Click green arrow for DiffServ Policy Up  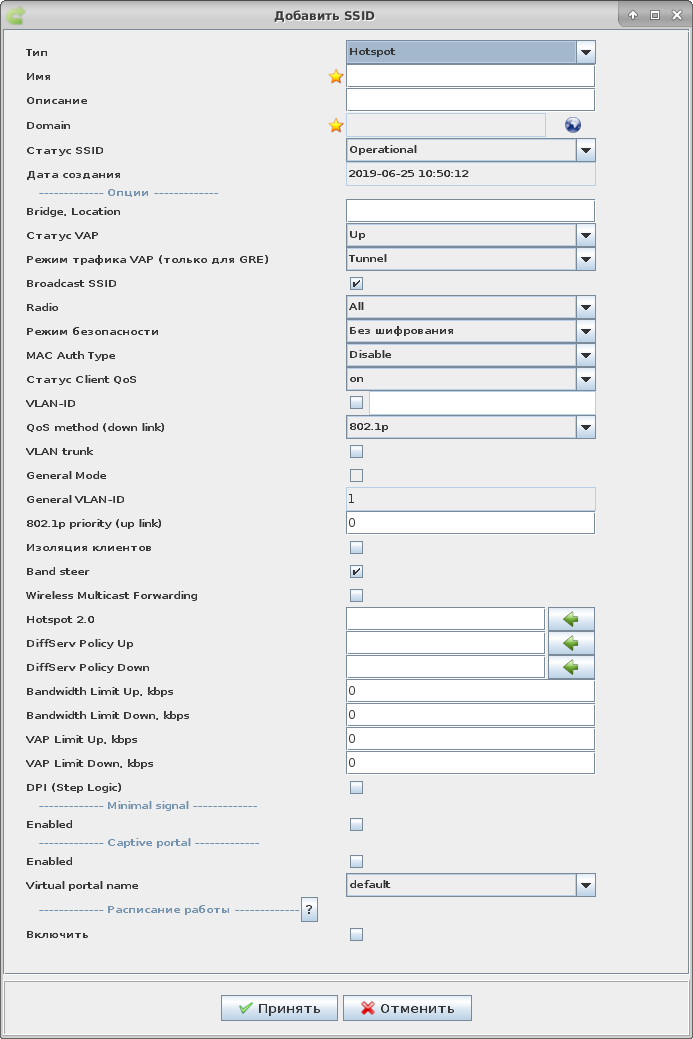(571, 644)
